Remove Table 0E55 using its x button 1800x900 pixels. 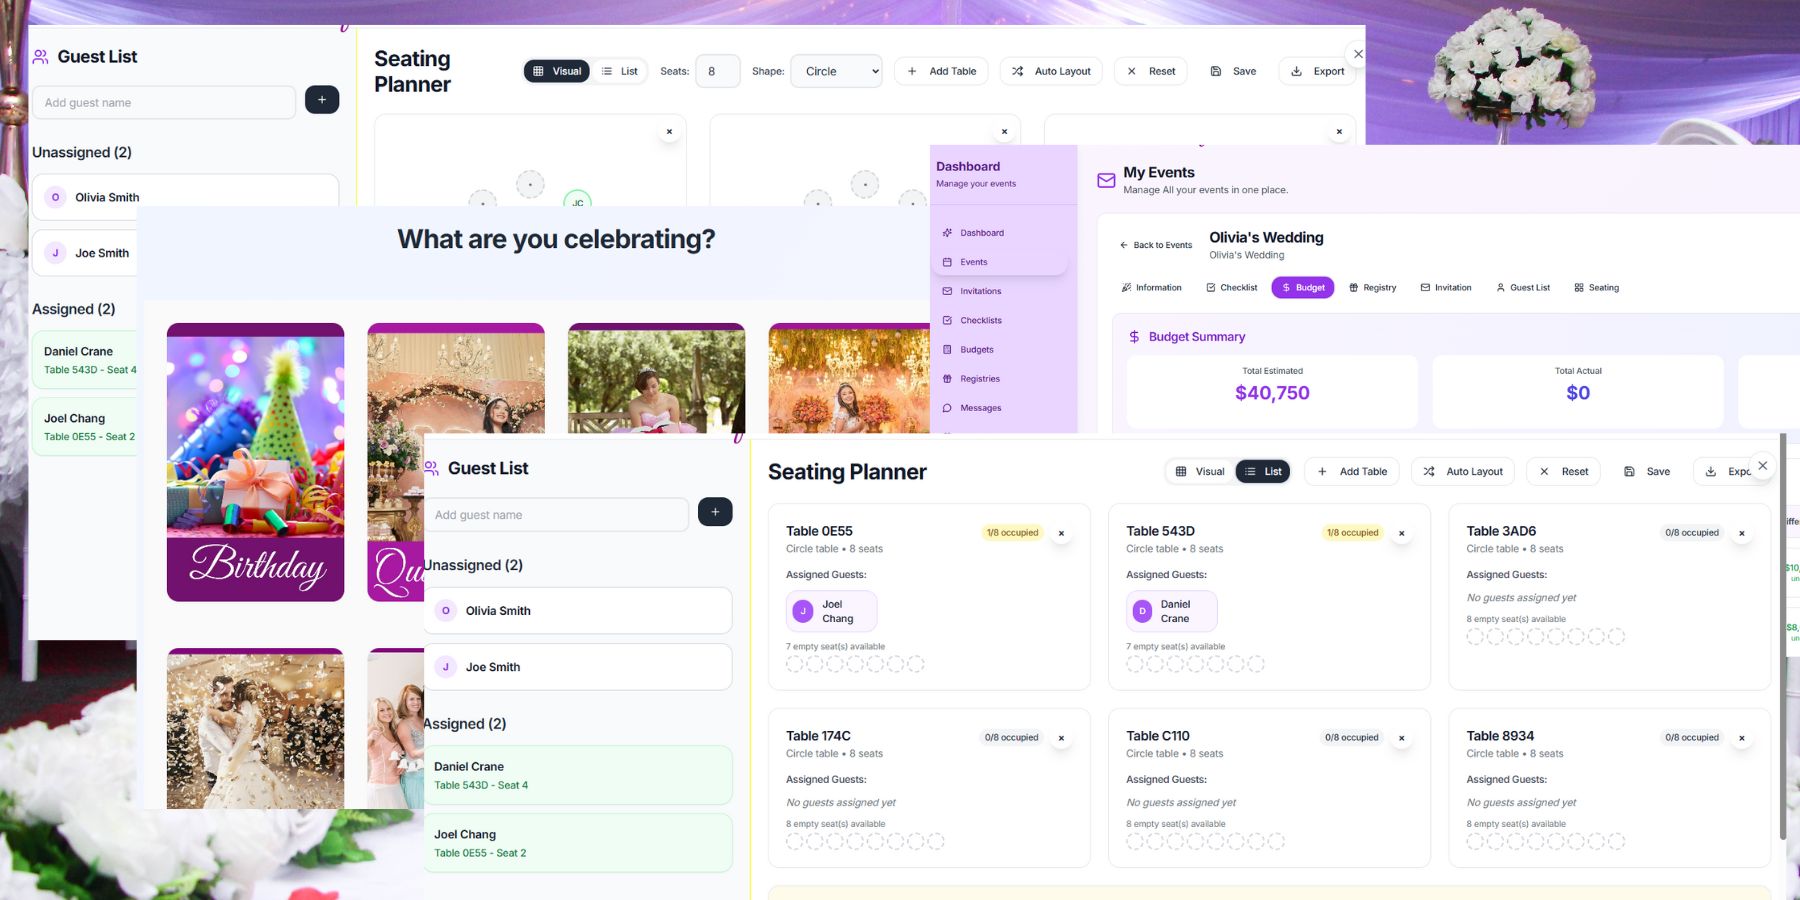(x=1061, y=533)
